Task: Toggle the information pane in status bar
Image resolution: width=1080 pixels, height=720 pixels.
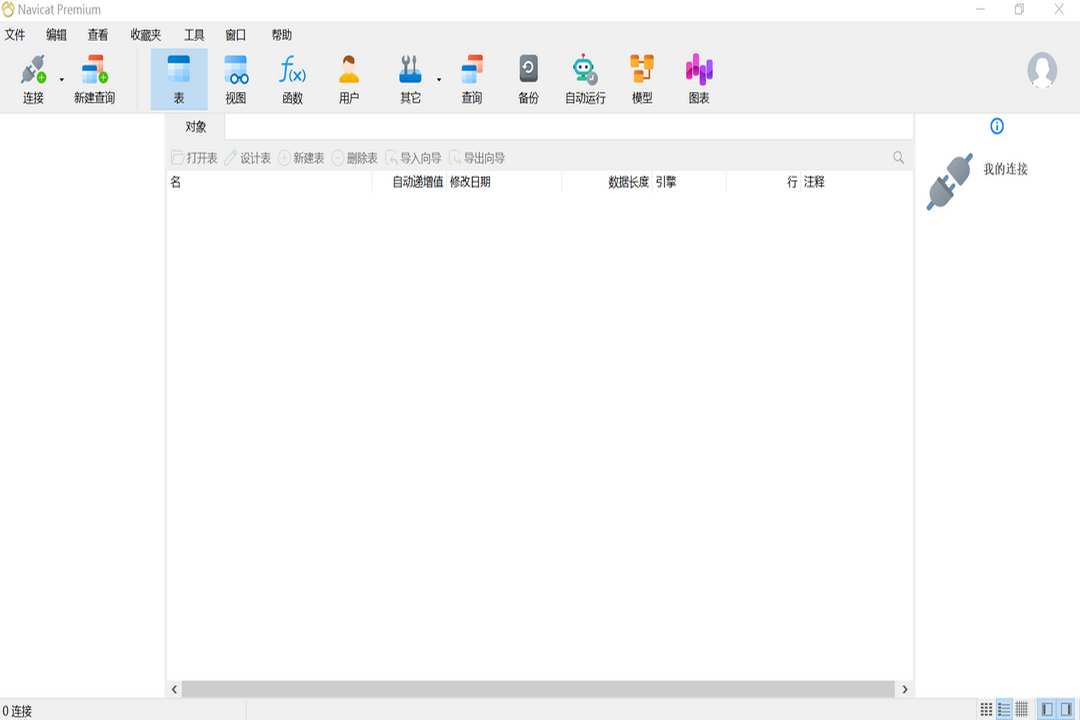Action: point(1066,708)
